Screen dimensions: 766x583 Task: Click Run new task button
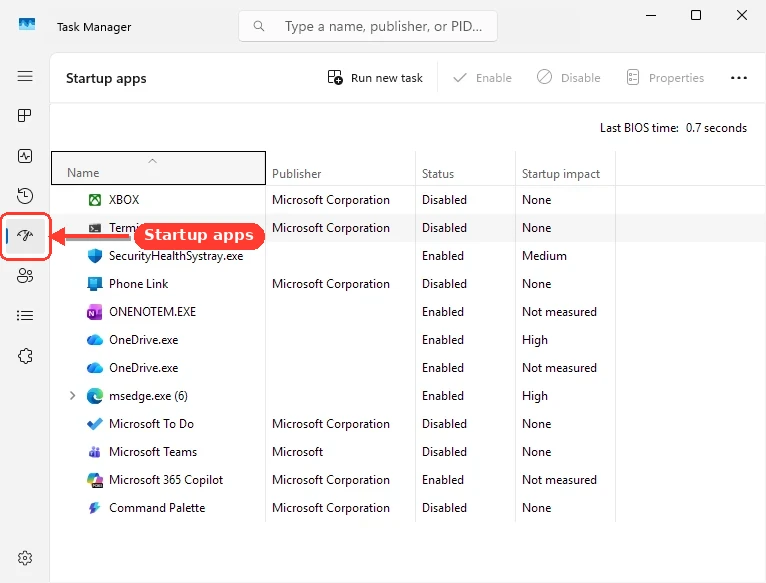[375, 78]
